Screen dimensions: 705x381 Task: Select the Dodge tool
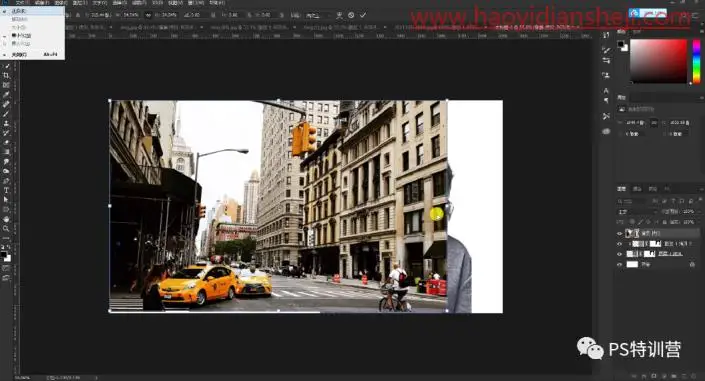point(7,171)
